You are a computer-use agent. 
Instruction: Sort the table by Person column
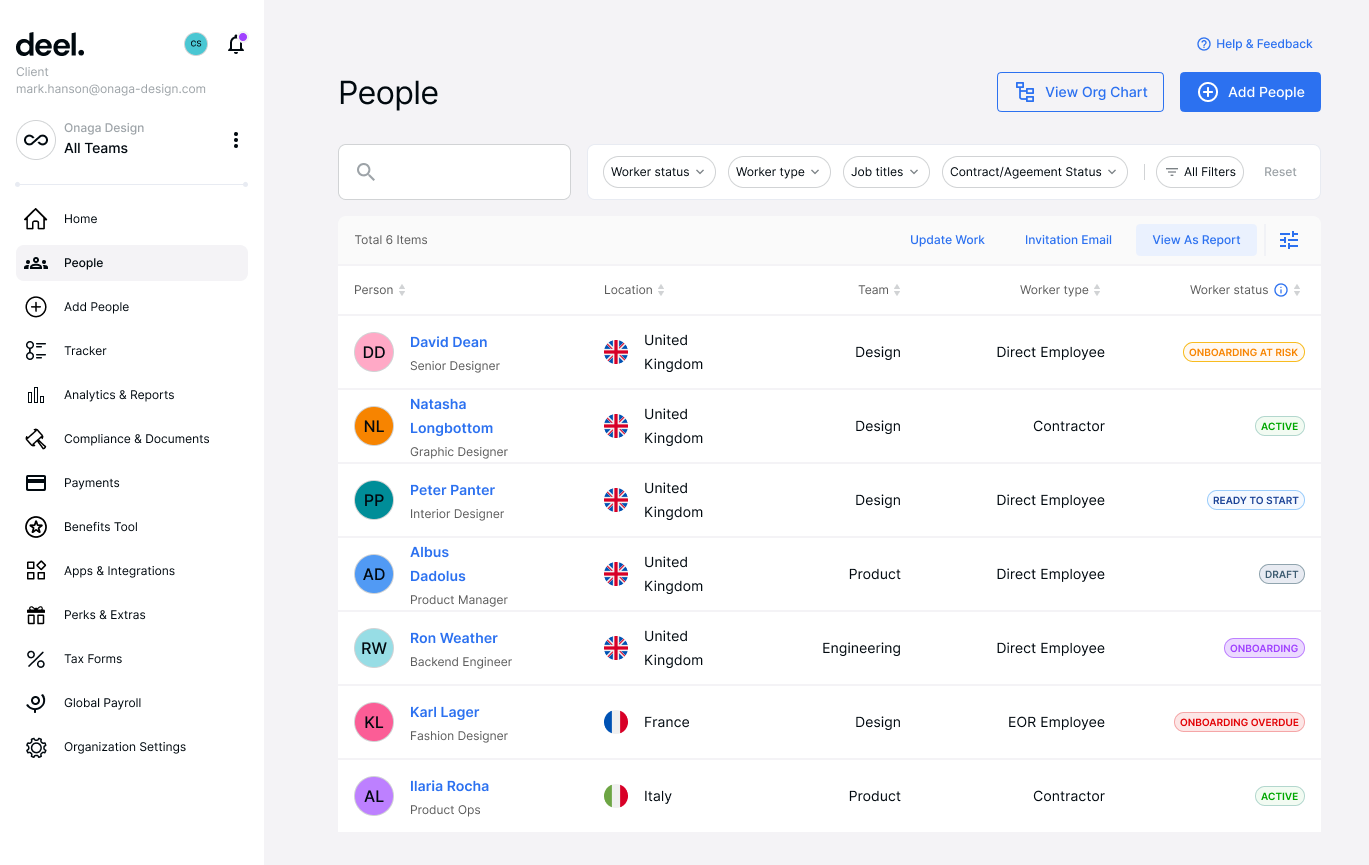(402, 289)
